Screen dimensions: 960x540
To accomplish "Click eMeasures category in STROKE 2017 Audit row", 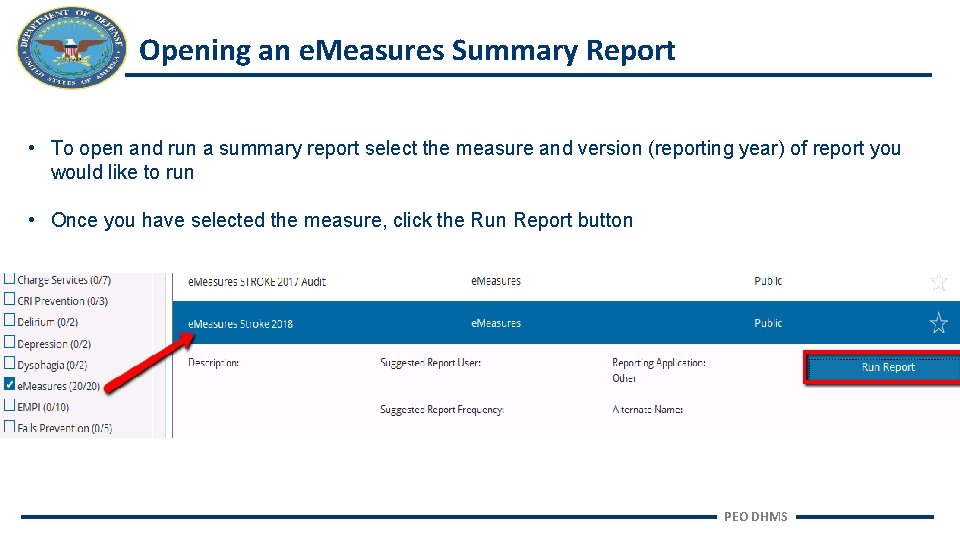I will 496,281.
